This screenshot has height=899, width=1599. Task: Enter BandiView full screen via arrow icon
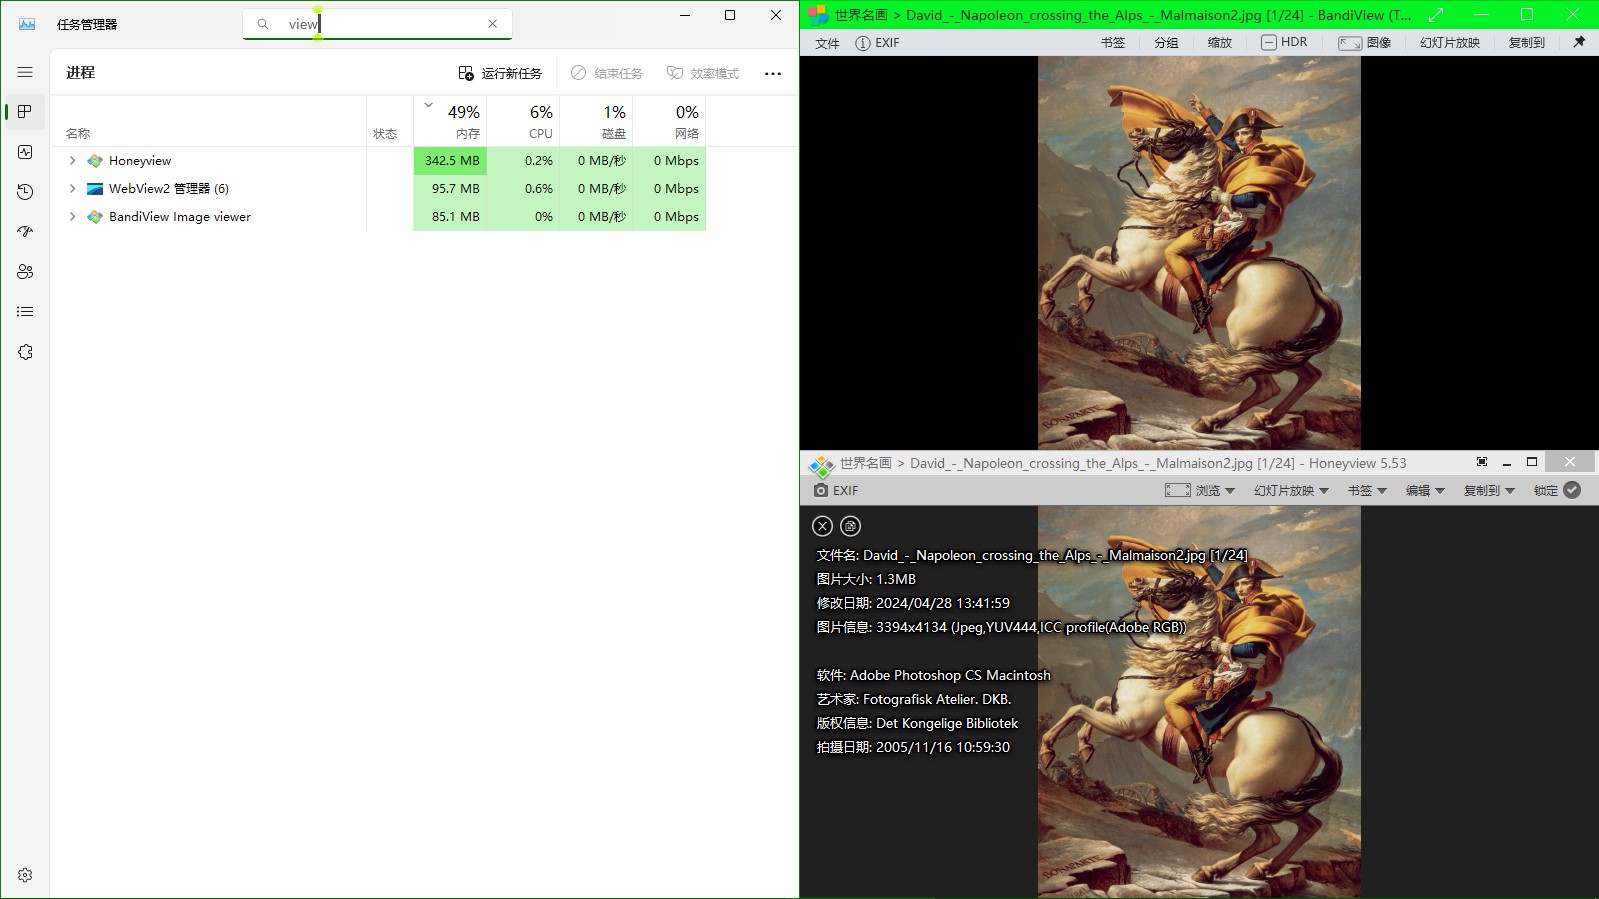(x=1436, y=15)
